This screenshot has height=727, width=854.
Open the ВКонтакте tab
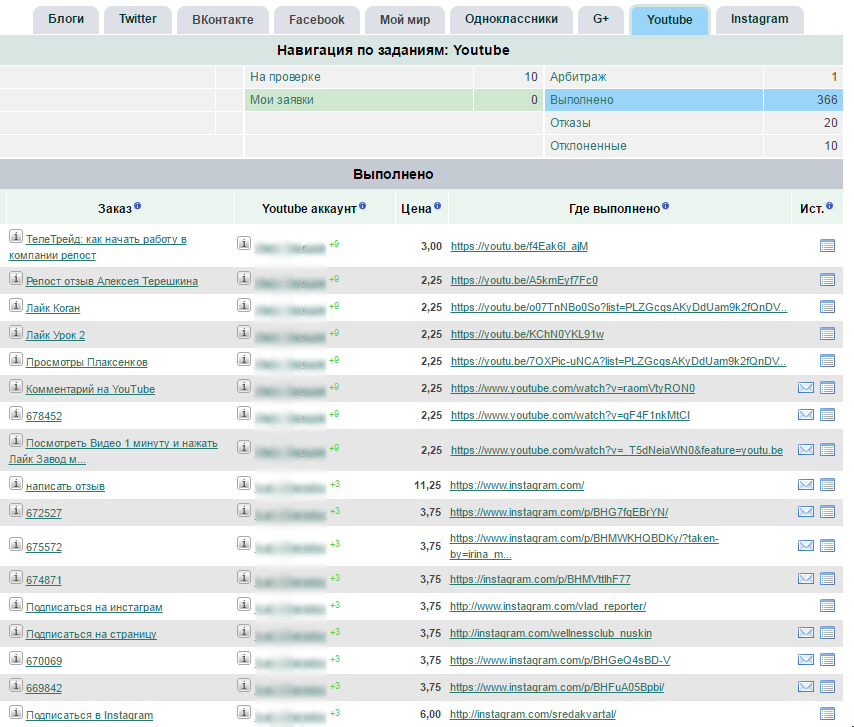click(x=223, y=19)
